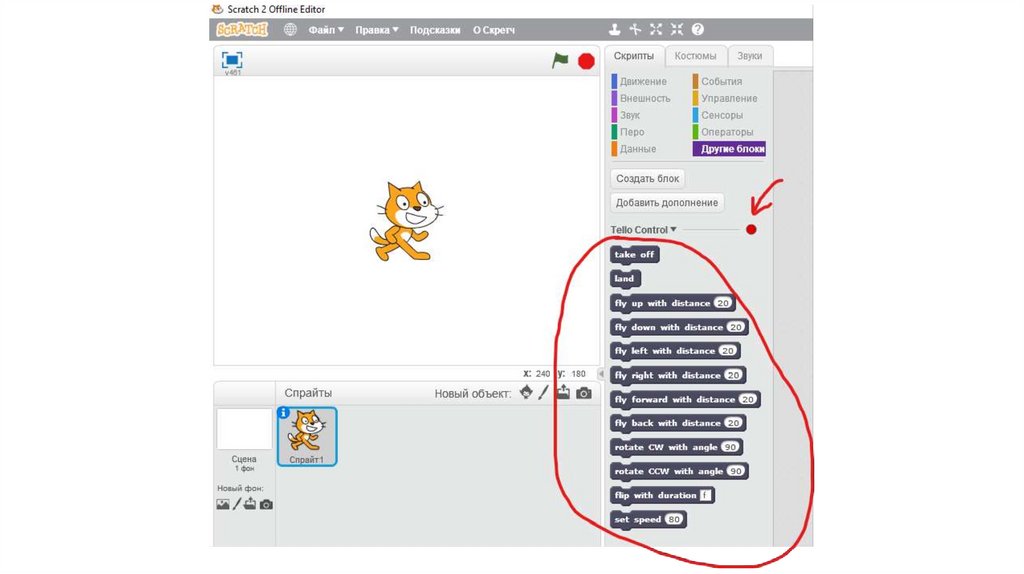Open the Правка menu

pyautogui.click(x=376, y=30)
